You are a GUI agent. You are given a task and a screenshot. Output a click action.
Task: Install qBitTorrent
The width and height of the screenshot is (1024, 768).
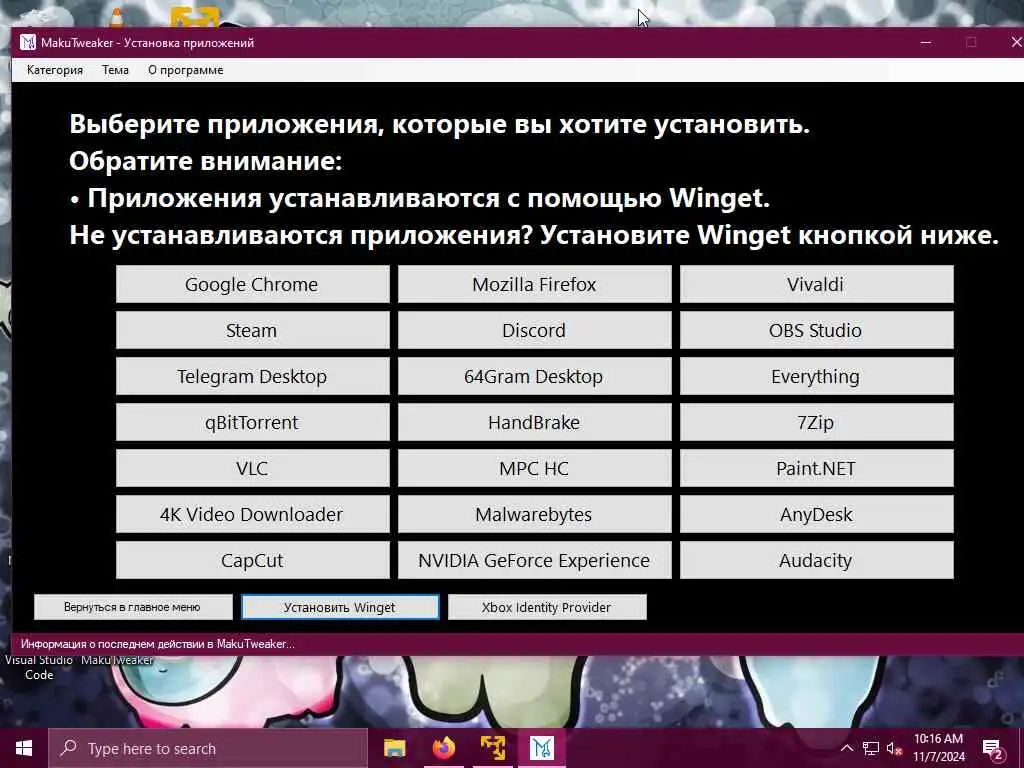[x=253, y=422]
